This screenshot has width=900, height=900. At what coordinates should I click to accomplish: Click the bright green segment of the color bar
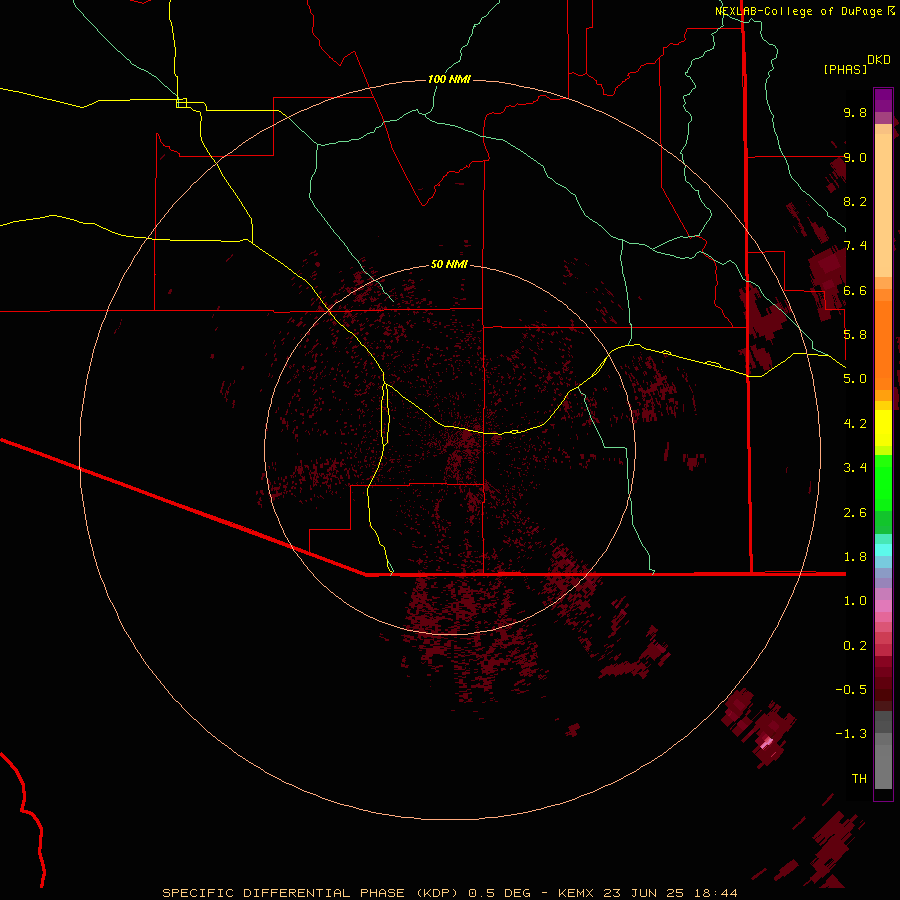(x=883, y=482)
